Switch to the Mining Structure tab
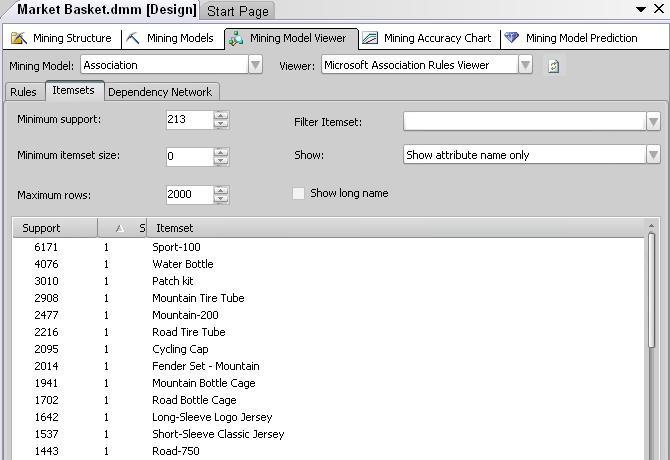 point(62,38)
